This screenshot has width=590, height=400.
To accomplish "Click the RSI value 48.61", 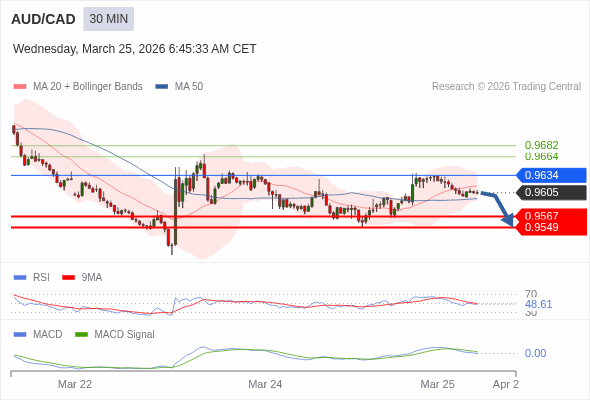I will pos(538,304).
